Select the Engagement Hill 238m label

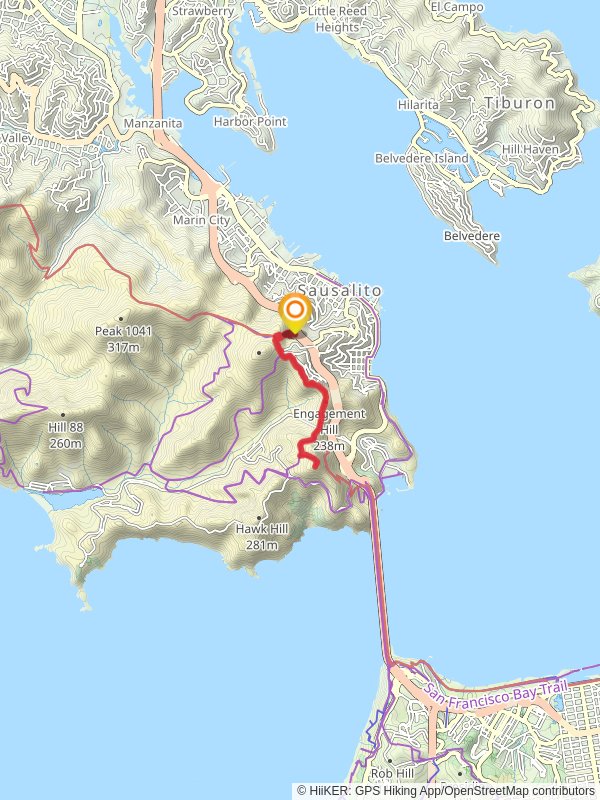(330, 430)
